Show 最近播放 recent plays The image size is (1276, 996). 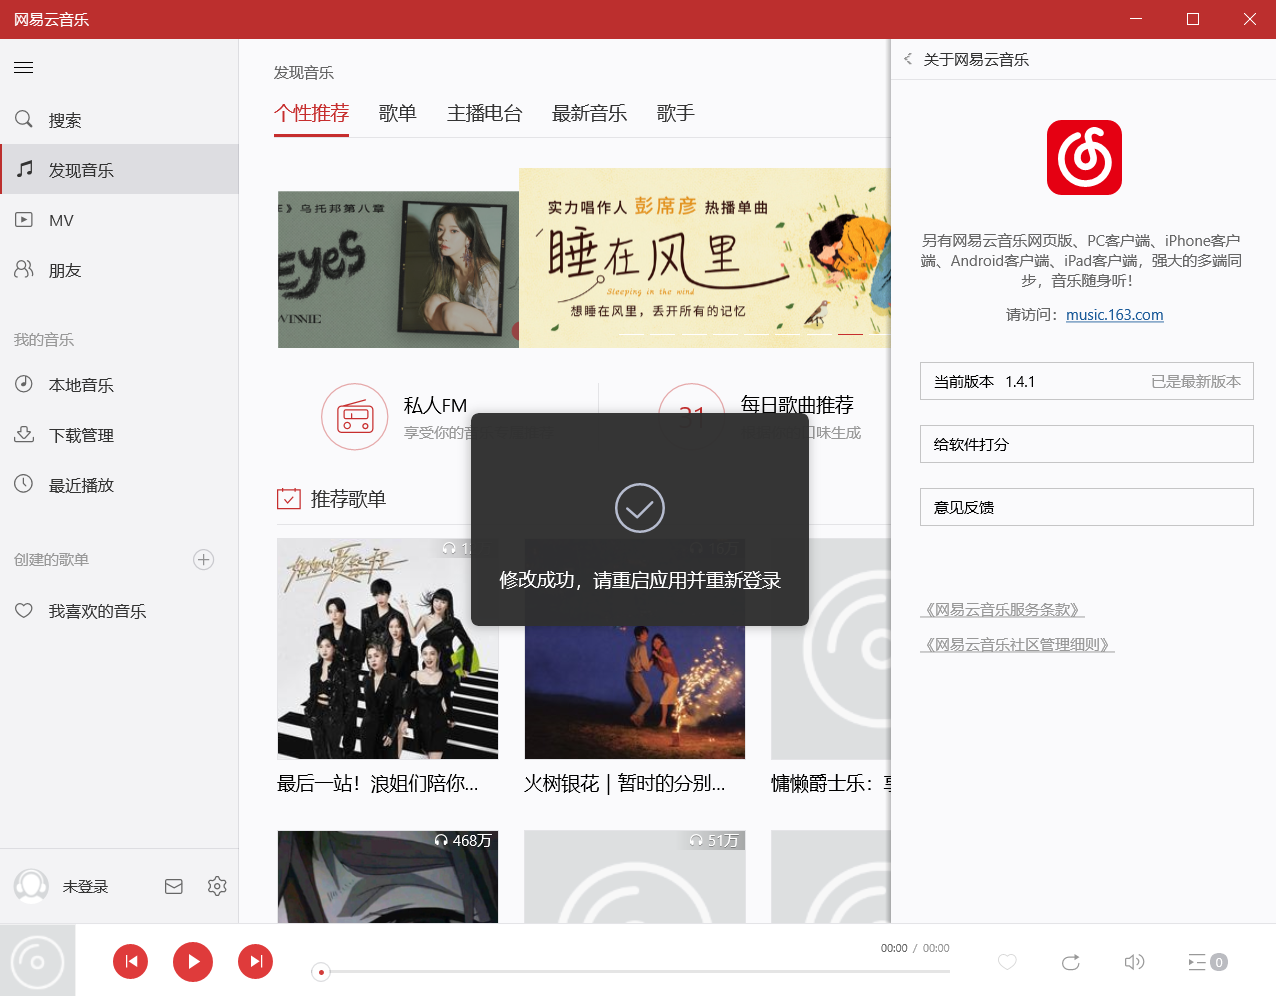[119, 485]
